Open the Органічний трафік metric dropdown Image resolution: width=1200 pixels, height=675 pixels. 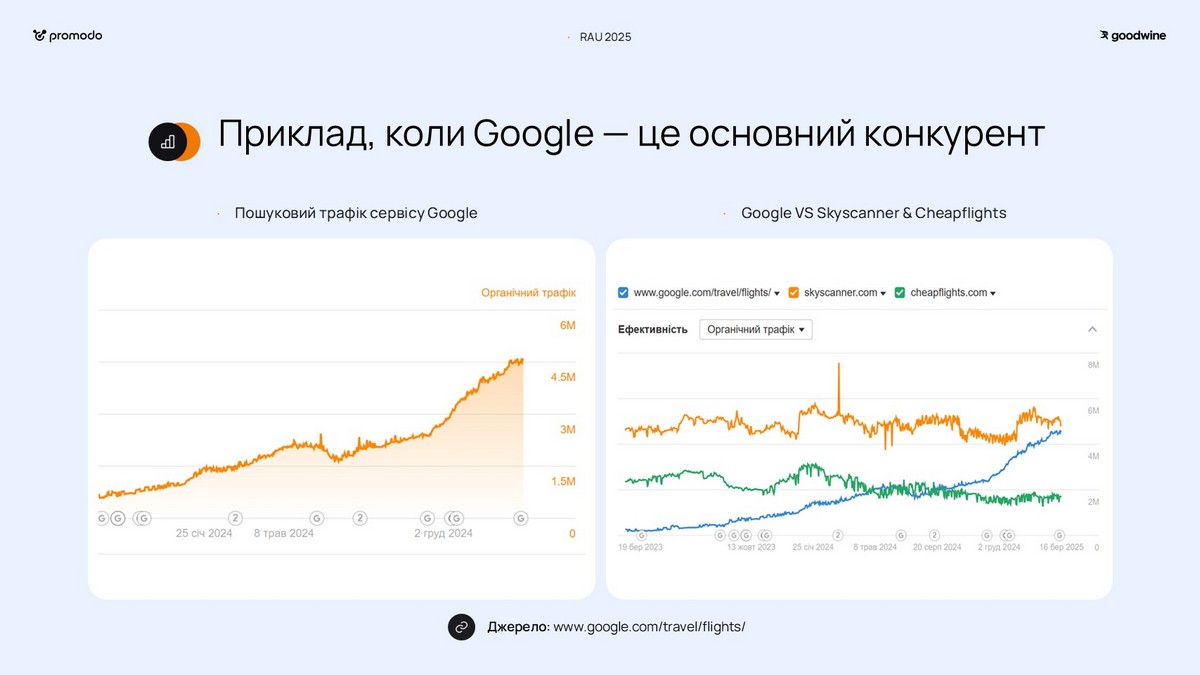(x=756, y=329)
